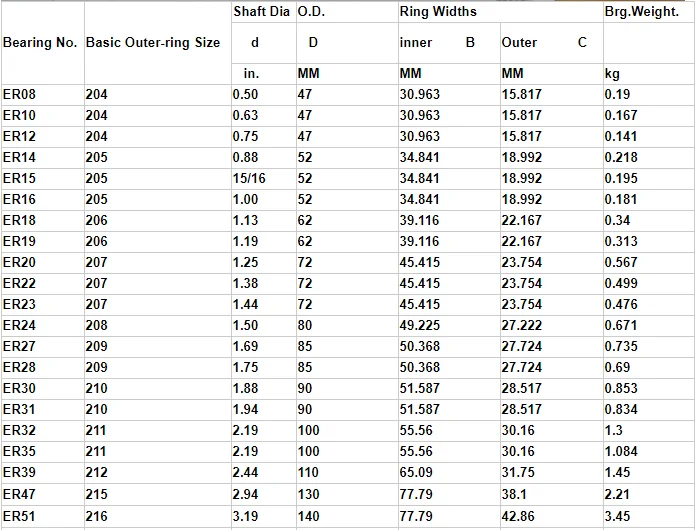The height and width of the screenshot is (530, 695).
Task: Select the ER15 bearing number cell
Action: tap(20, 178)
